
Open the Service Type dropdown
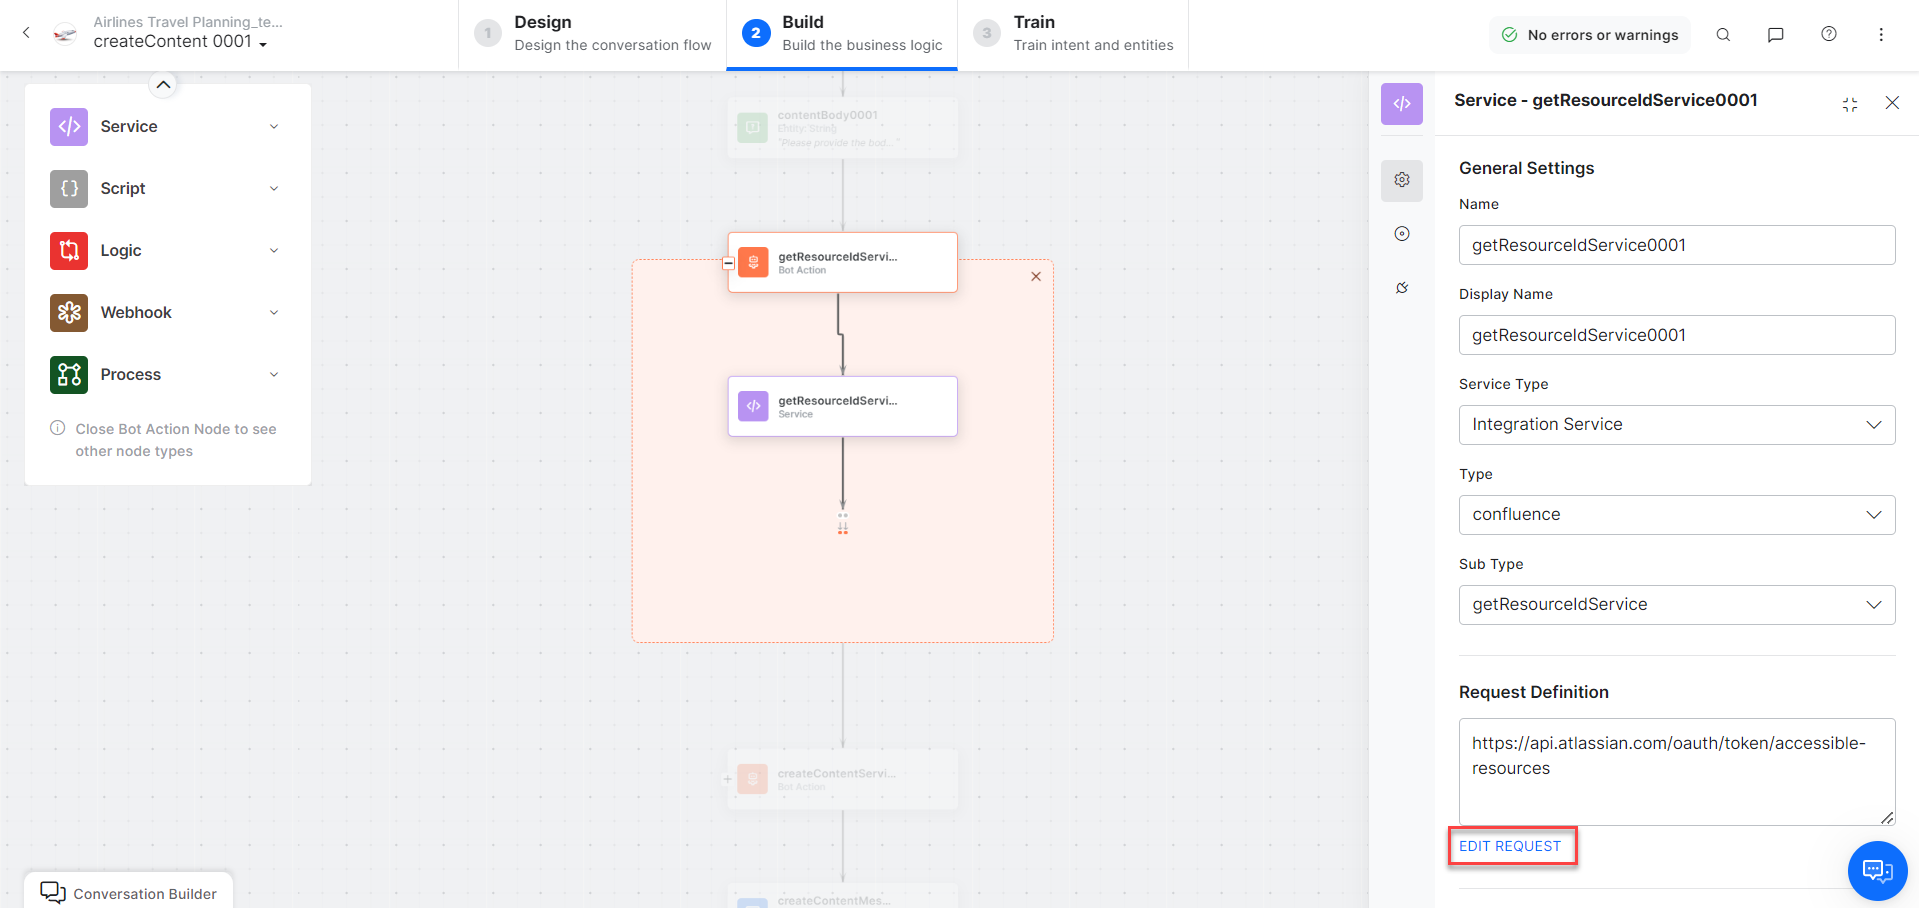pyautogui.click(x=1676, y=425)
